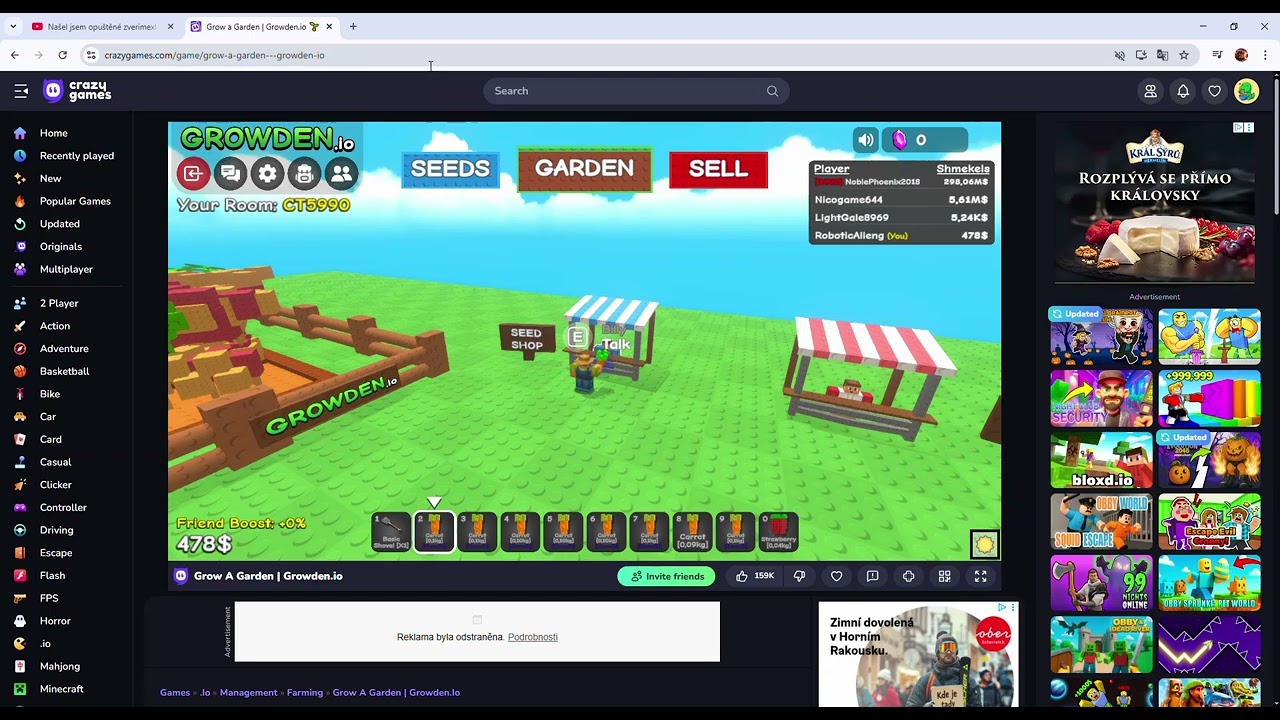The width and height of the screenshot is (1280, 720).
Task: Select Strawberry in hotbar slot 0
Action: 779,532
